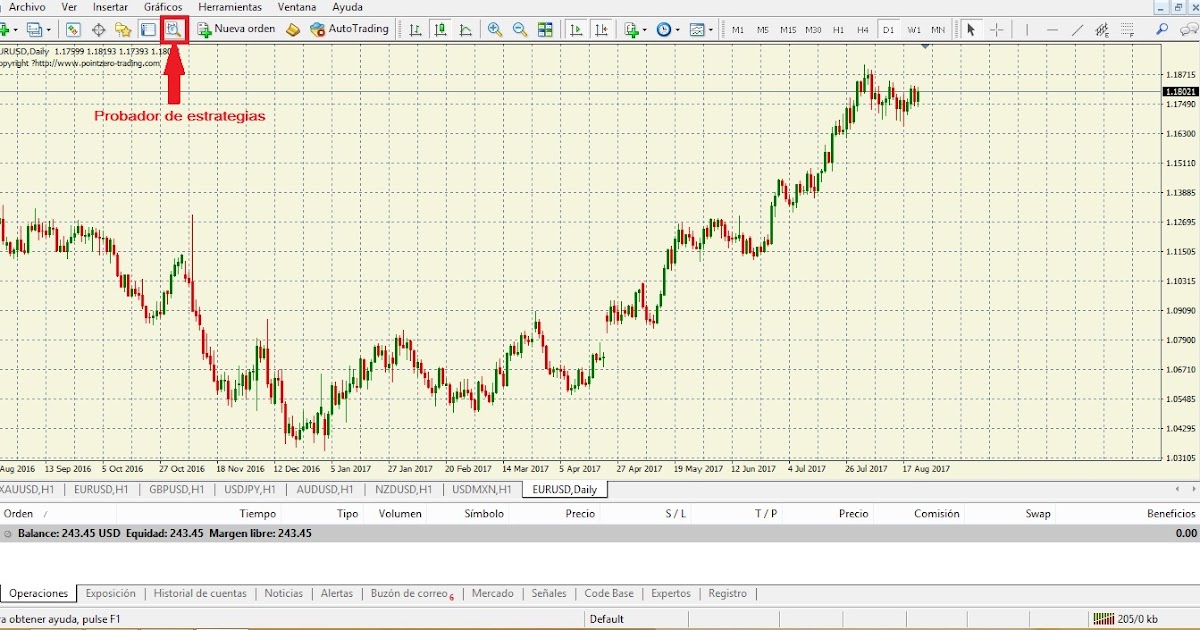The image size is (1200, 630).
Task: Open the Periods dropdown arrow
Action: [678, 29]
